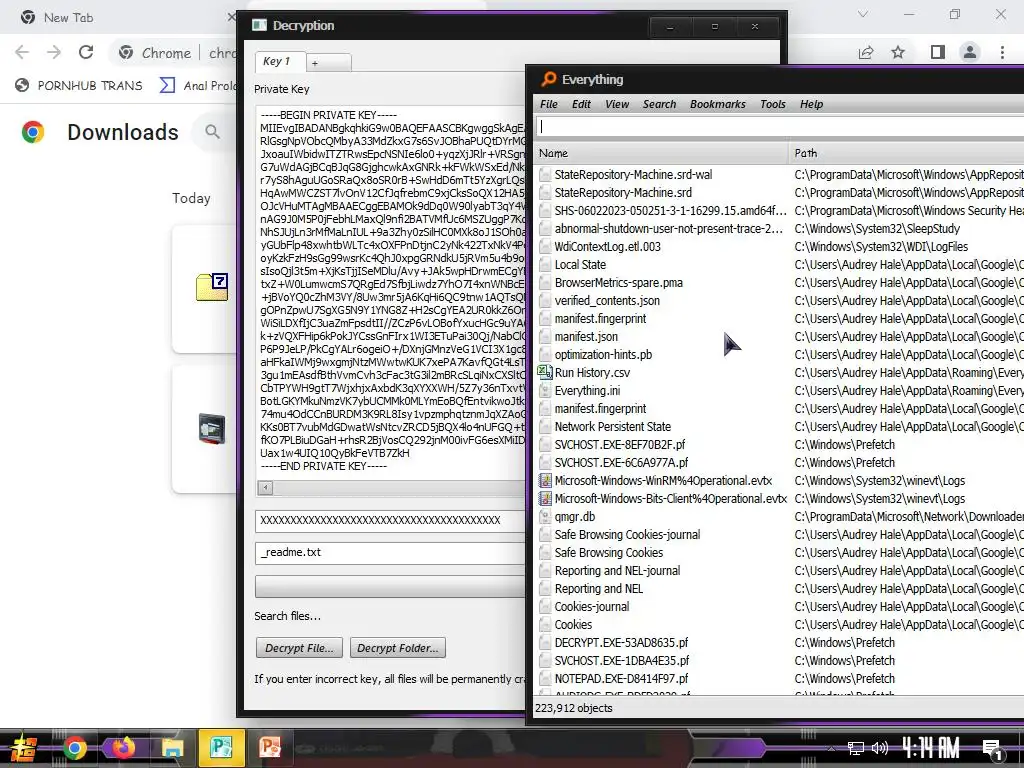Select SVCHOST.EXE-8EF70B2F.pf file
Image resolution: width=1024 pixels, height=768 pixels.
[620, 445]
